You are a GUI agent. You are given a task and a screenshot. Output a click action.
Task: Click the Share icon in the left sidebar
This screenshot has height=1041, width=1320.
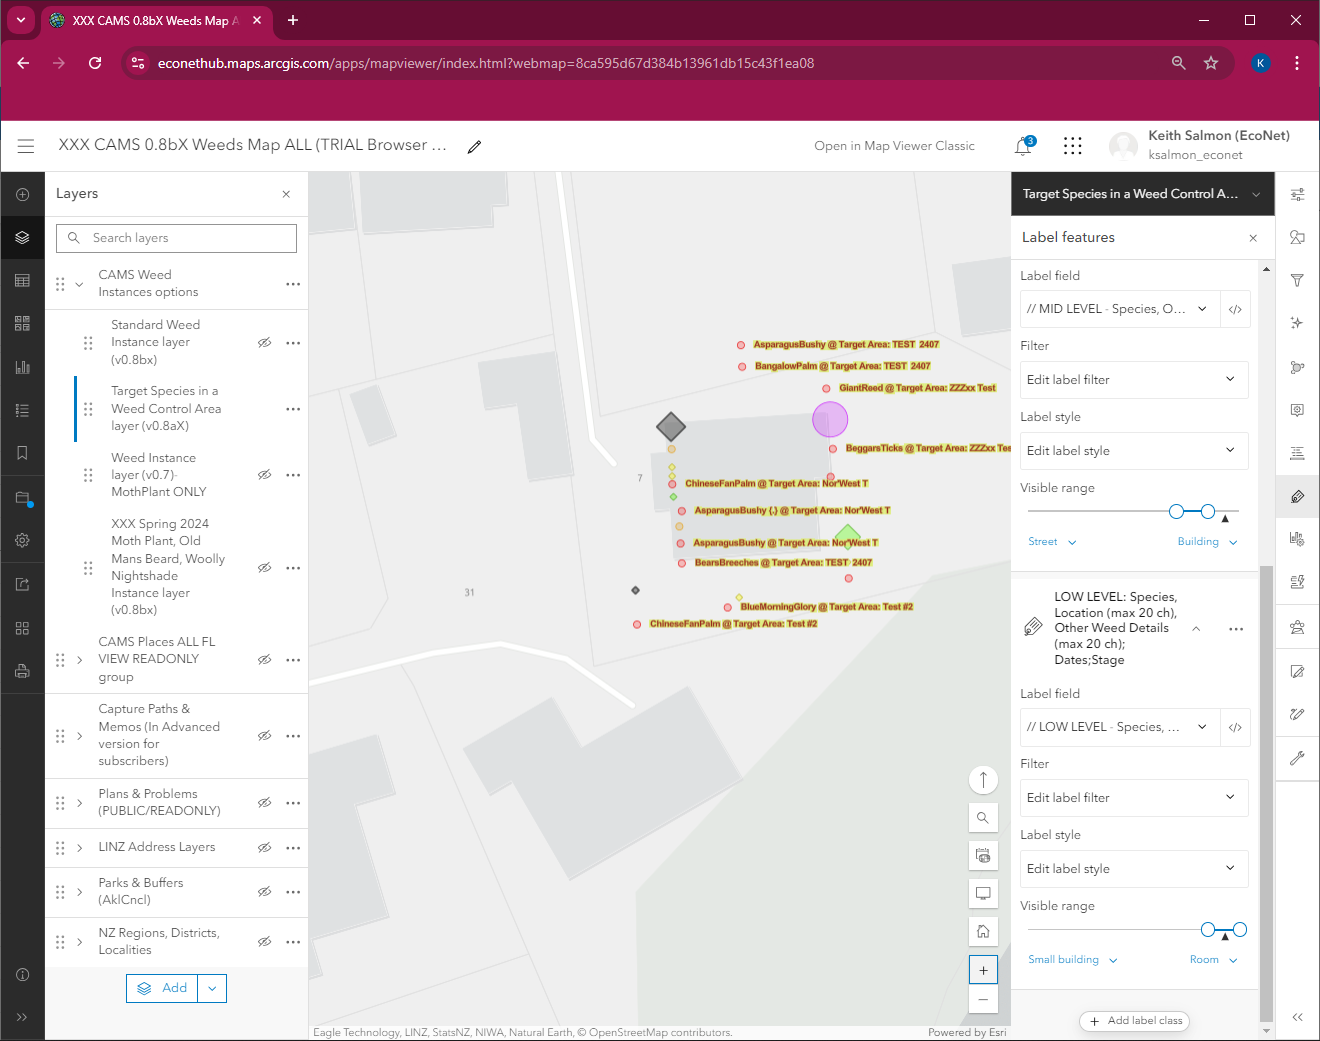click(22, 583)
